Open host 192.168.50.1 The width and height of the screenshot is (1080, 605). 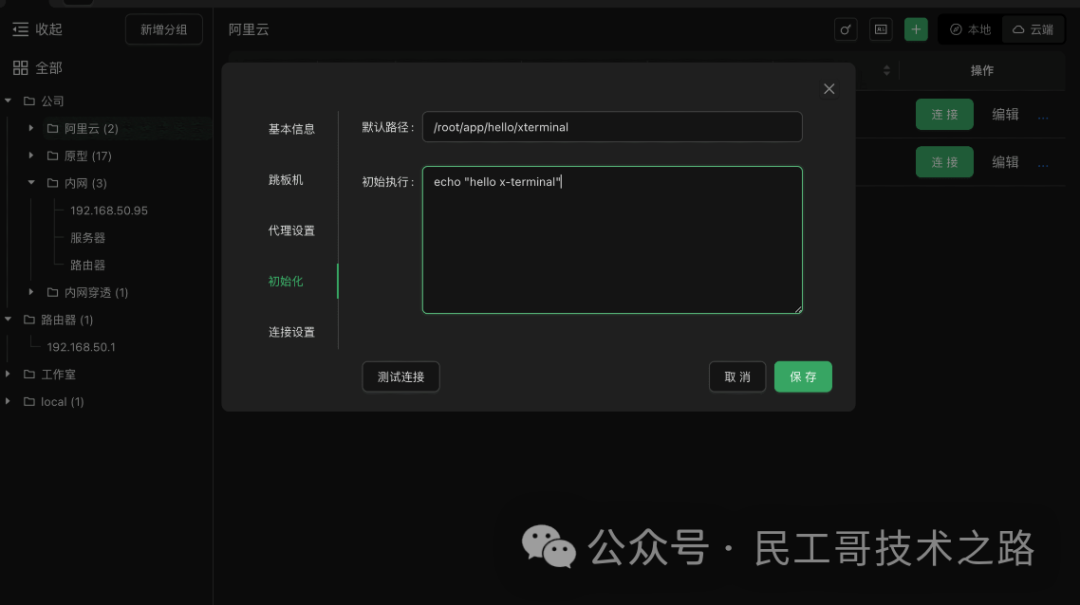81,347
